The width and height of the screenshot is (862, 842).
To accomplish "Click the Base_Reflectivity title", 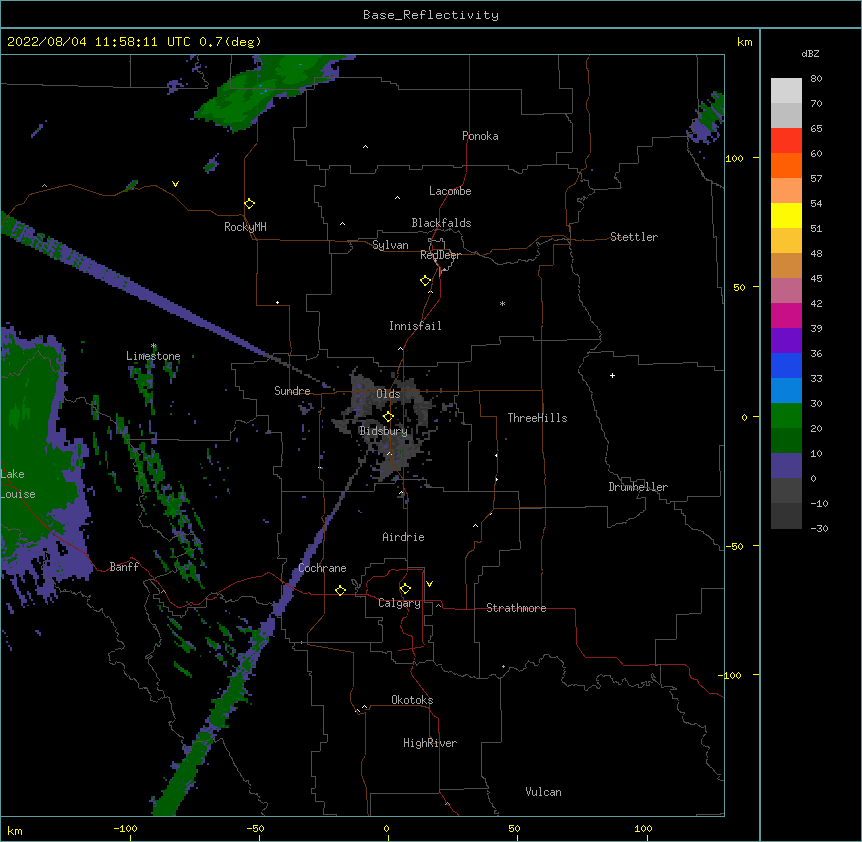I will pos(431,15).
